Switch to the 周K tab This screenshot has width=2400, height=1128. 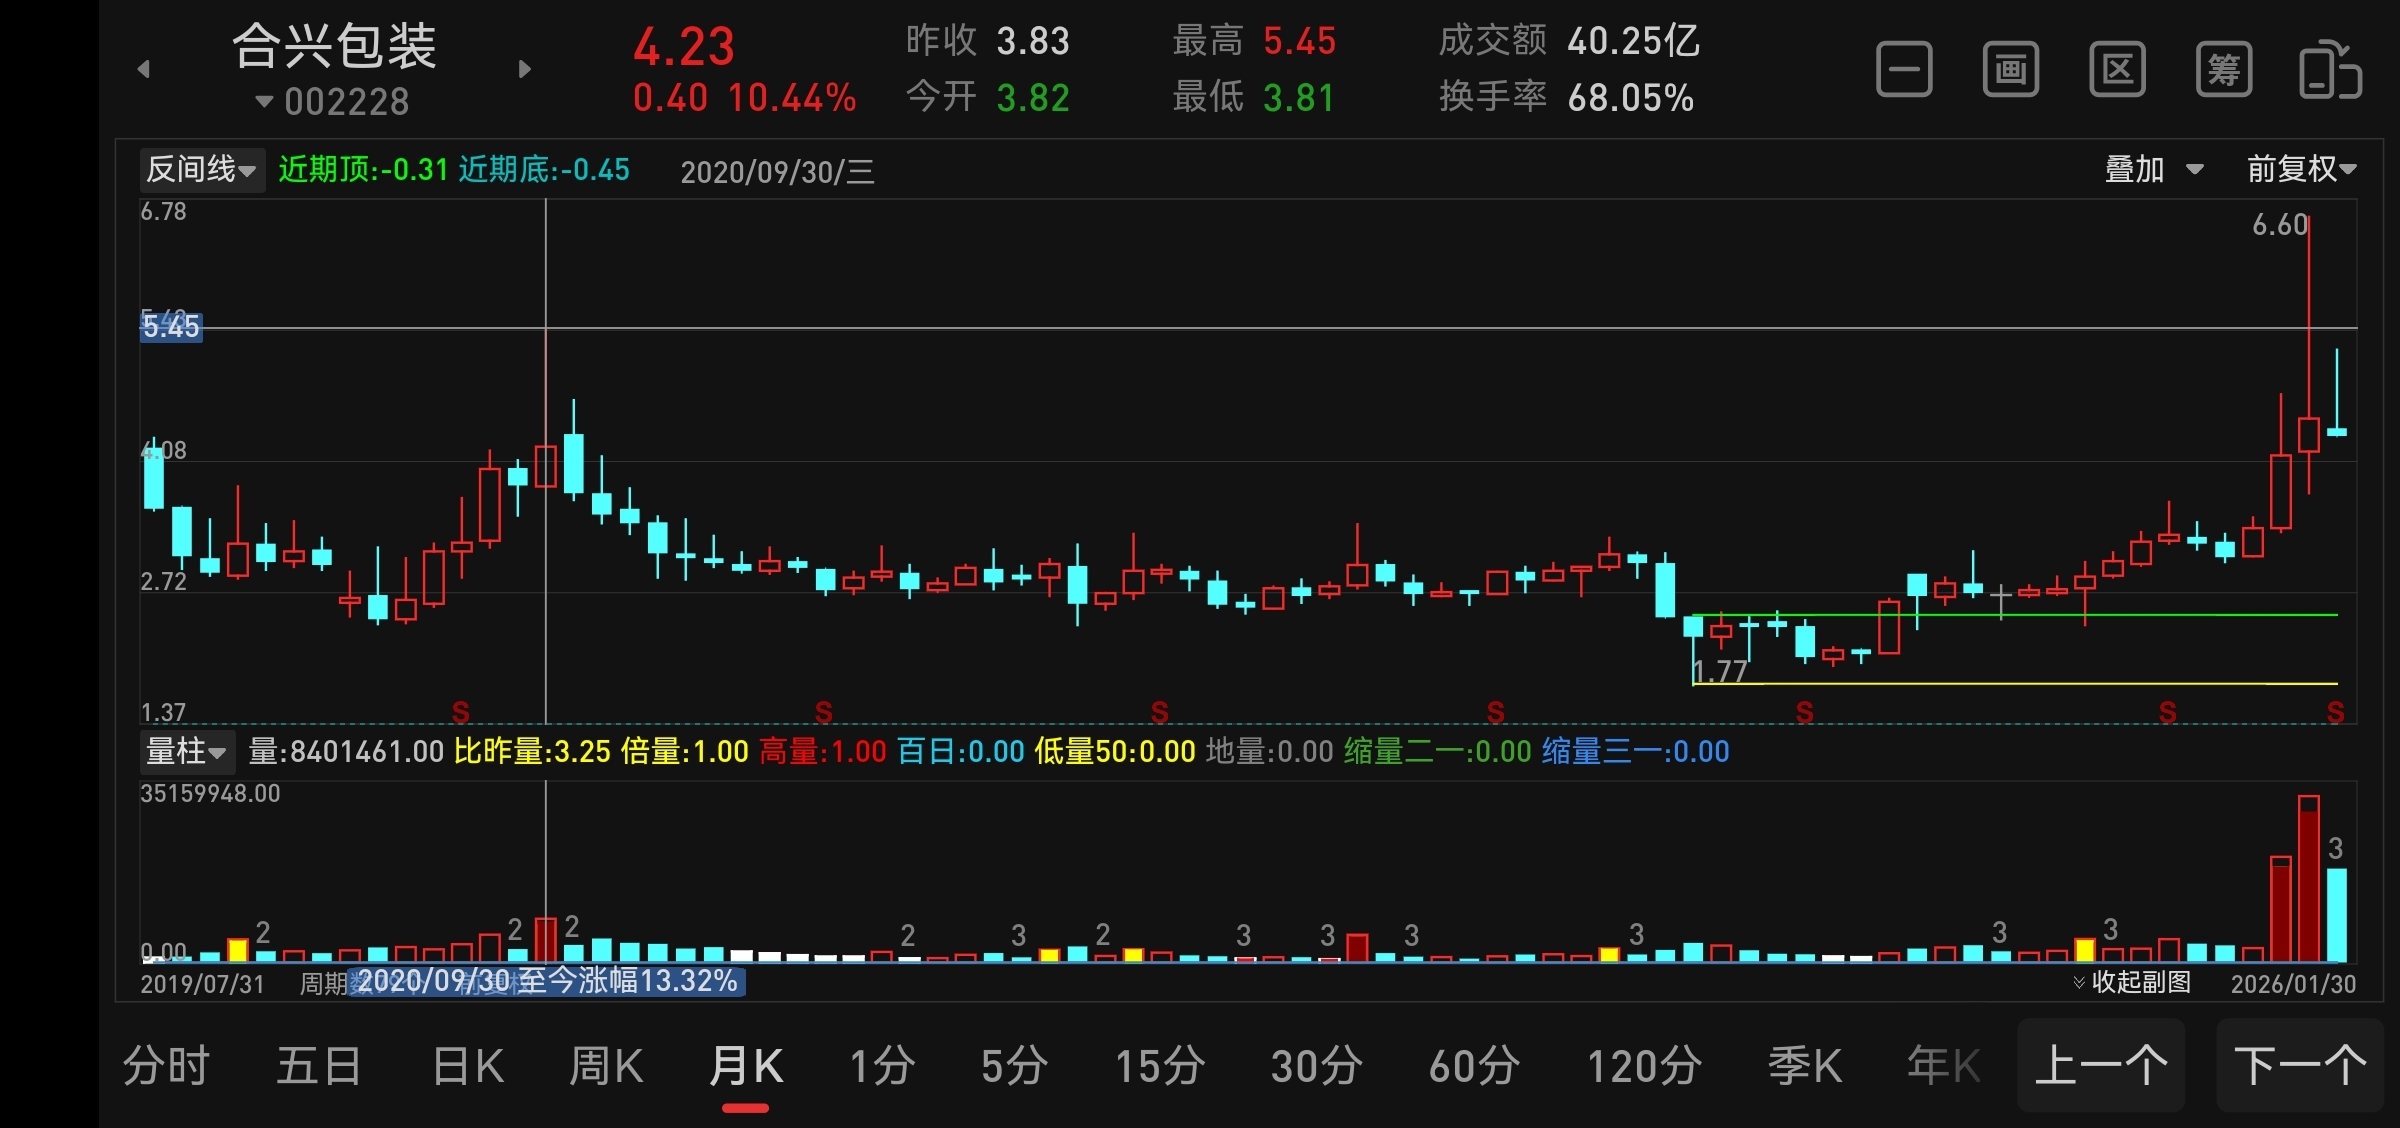coord(606,1066)
